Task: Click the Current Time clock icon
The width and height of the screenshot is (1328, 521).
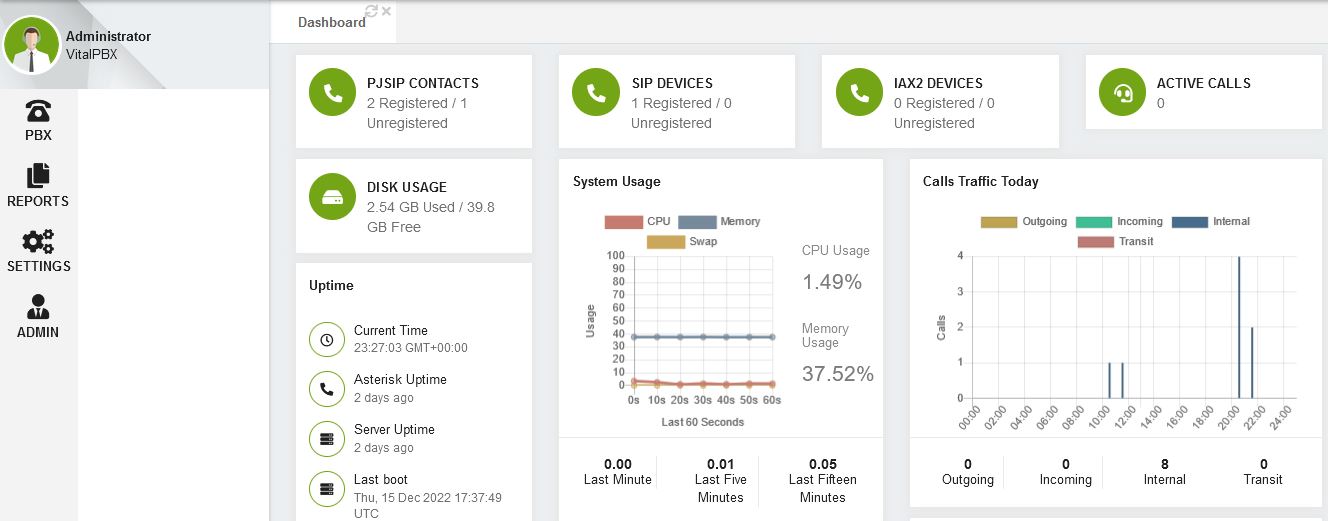Action: (327, 340)
